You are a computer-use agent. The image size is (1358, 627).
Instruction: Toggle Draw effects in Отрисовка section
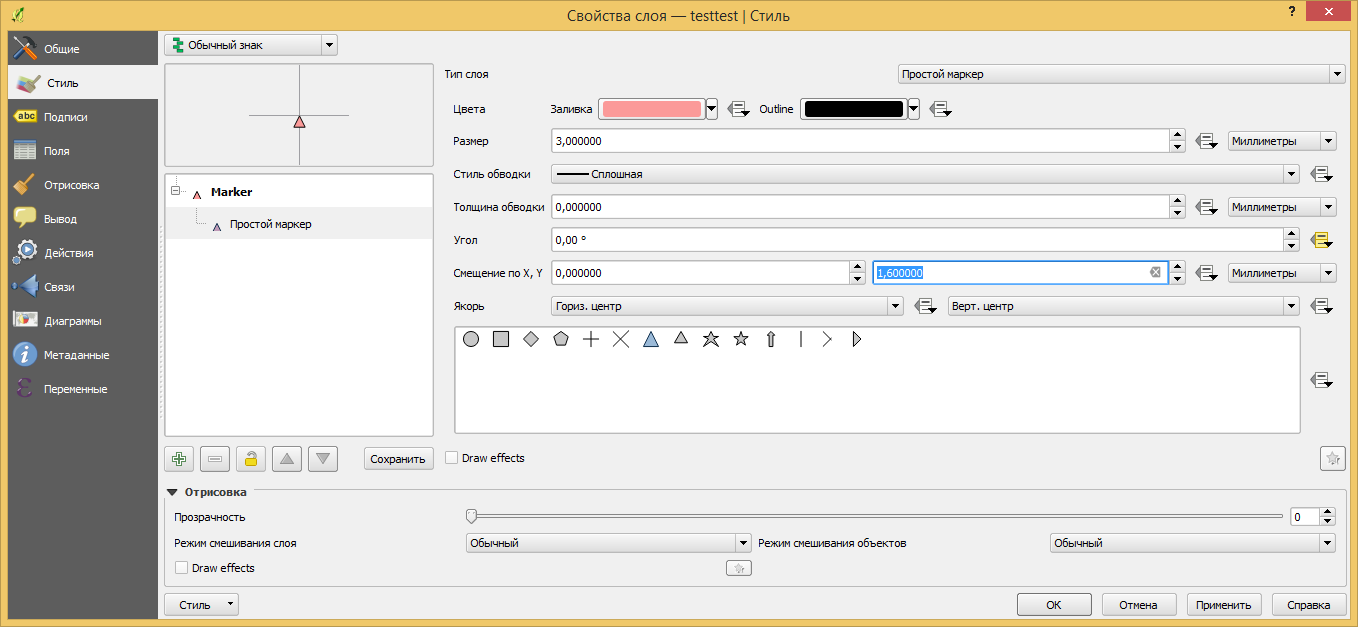click(182, 568)
